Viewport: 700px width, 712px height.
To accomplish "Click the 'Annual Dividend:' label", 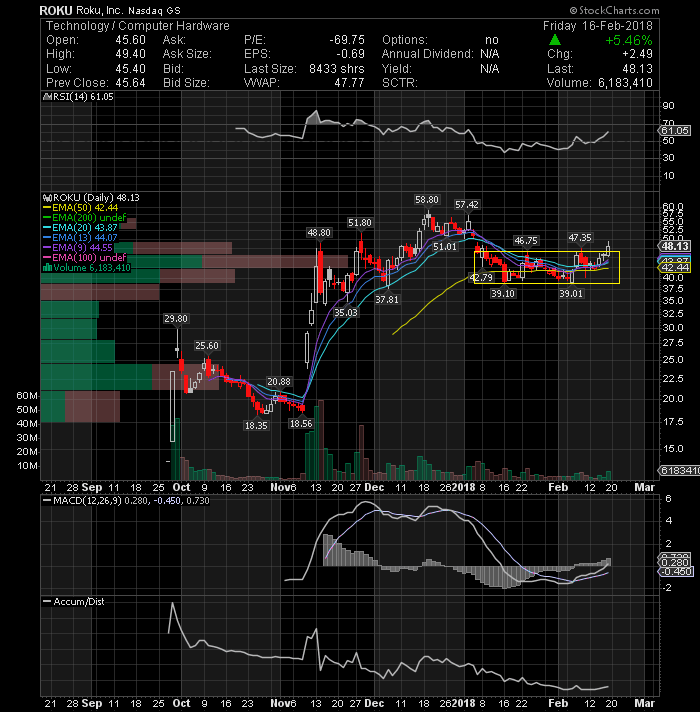I will (428, 54).
